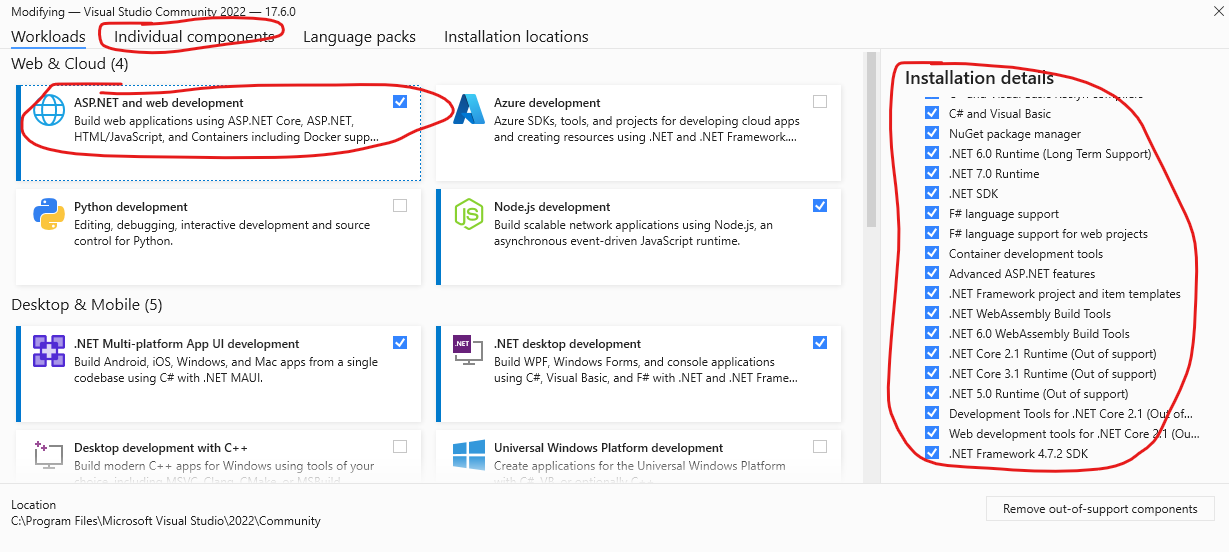Check the Python development workload box

[x=401, y=206]
